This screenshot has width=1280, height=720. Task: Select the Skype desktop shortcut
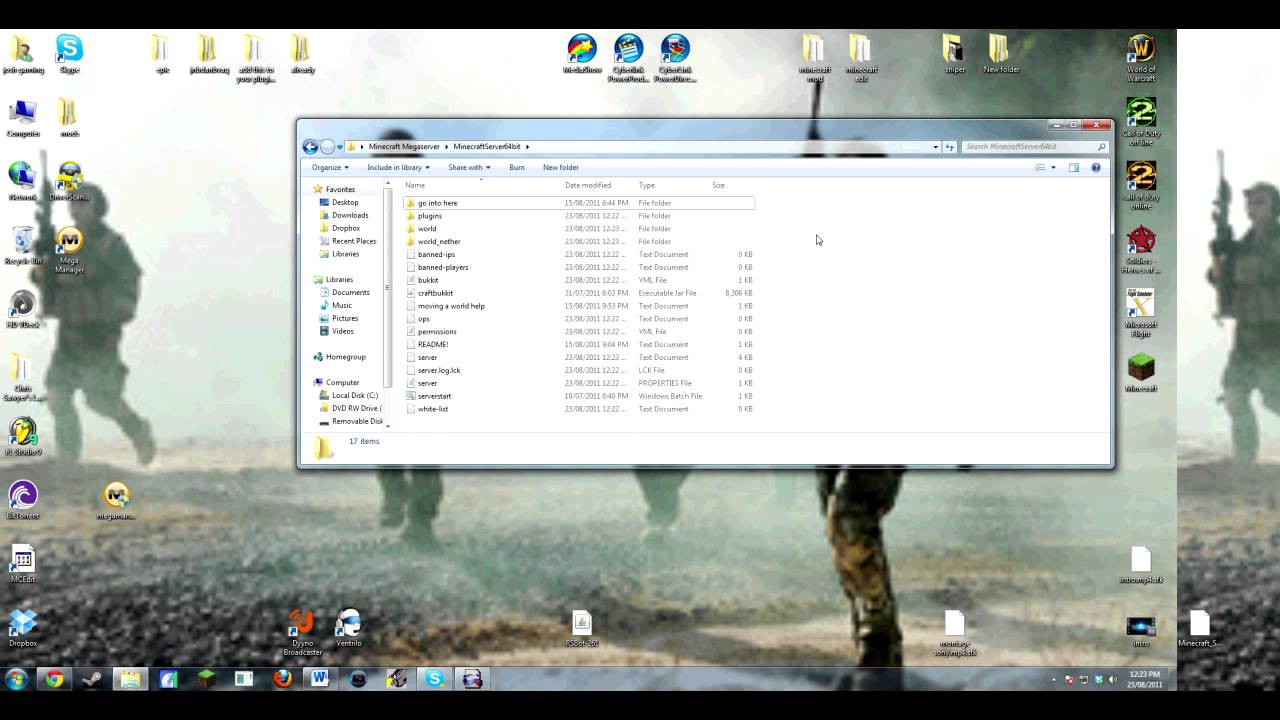click(69, 54)
